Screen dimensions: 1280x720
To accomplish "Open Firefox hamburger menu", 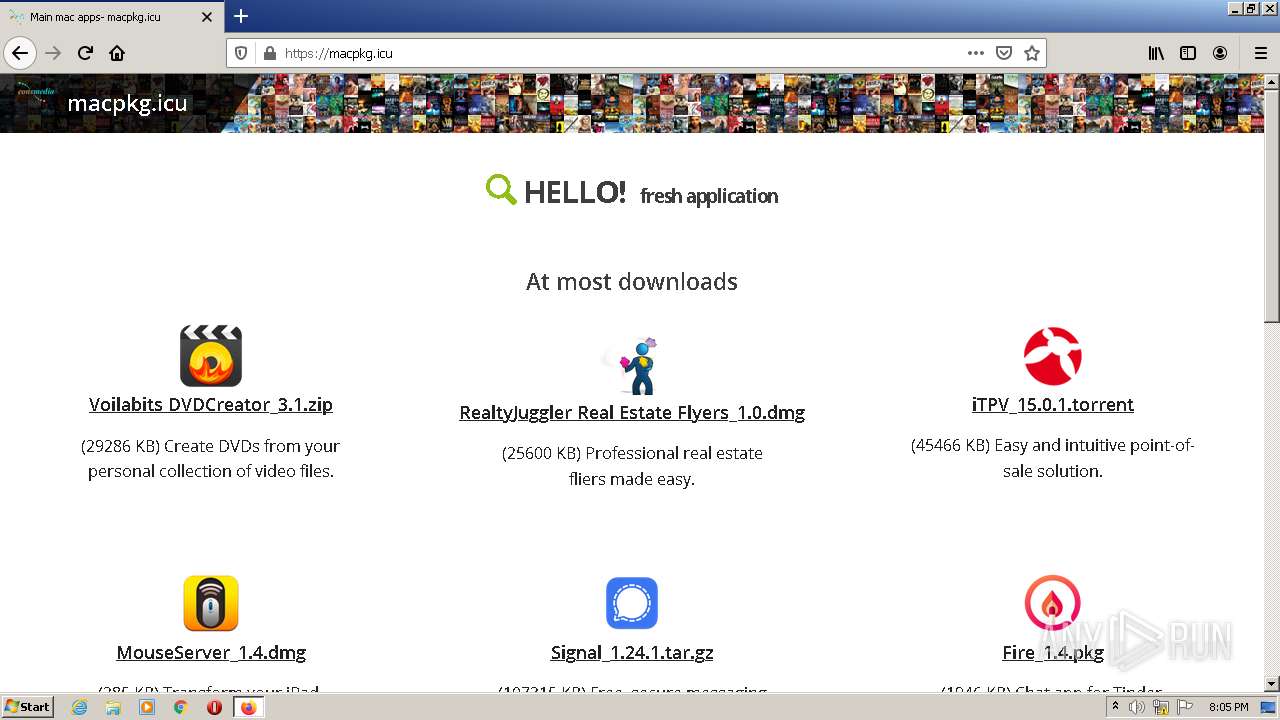I will coord(1260,53).
